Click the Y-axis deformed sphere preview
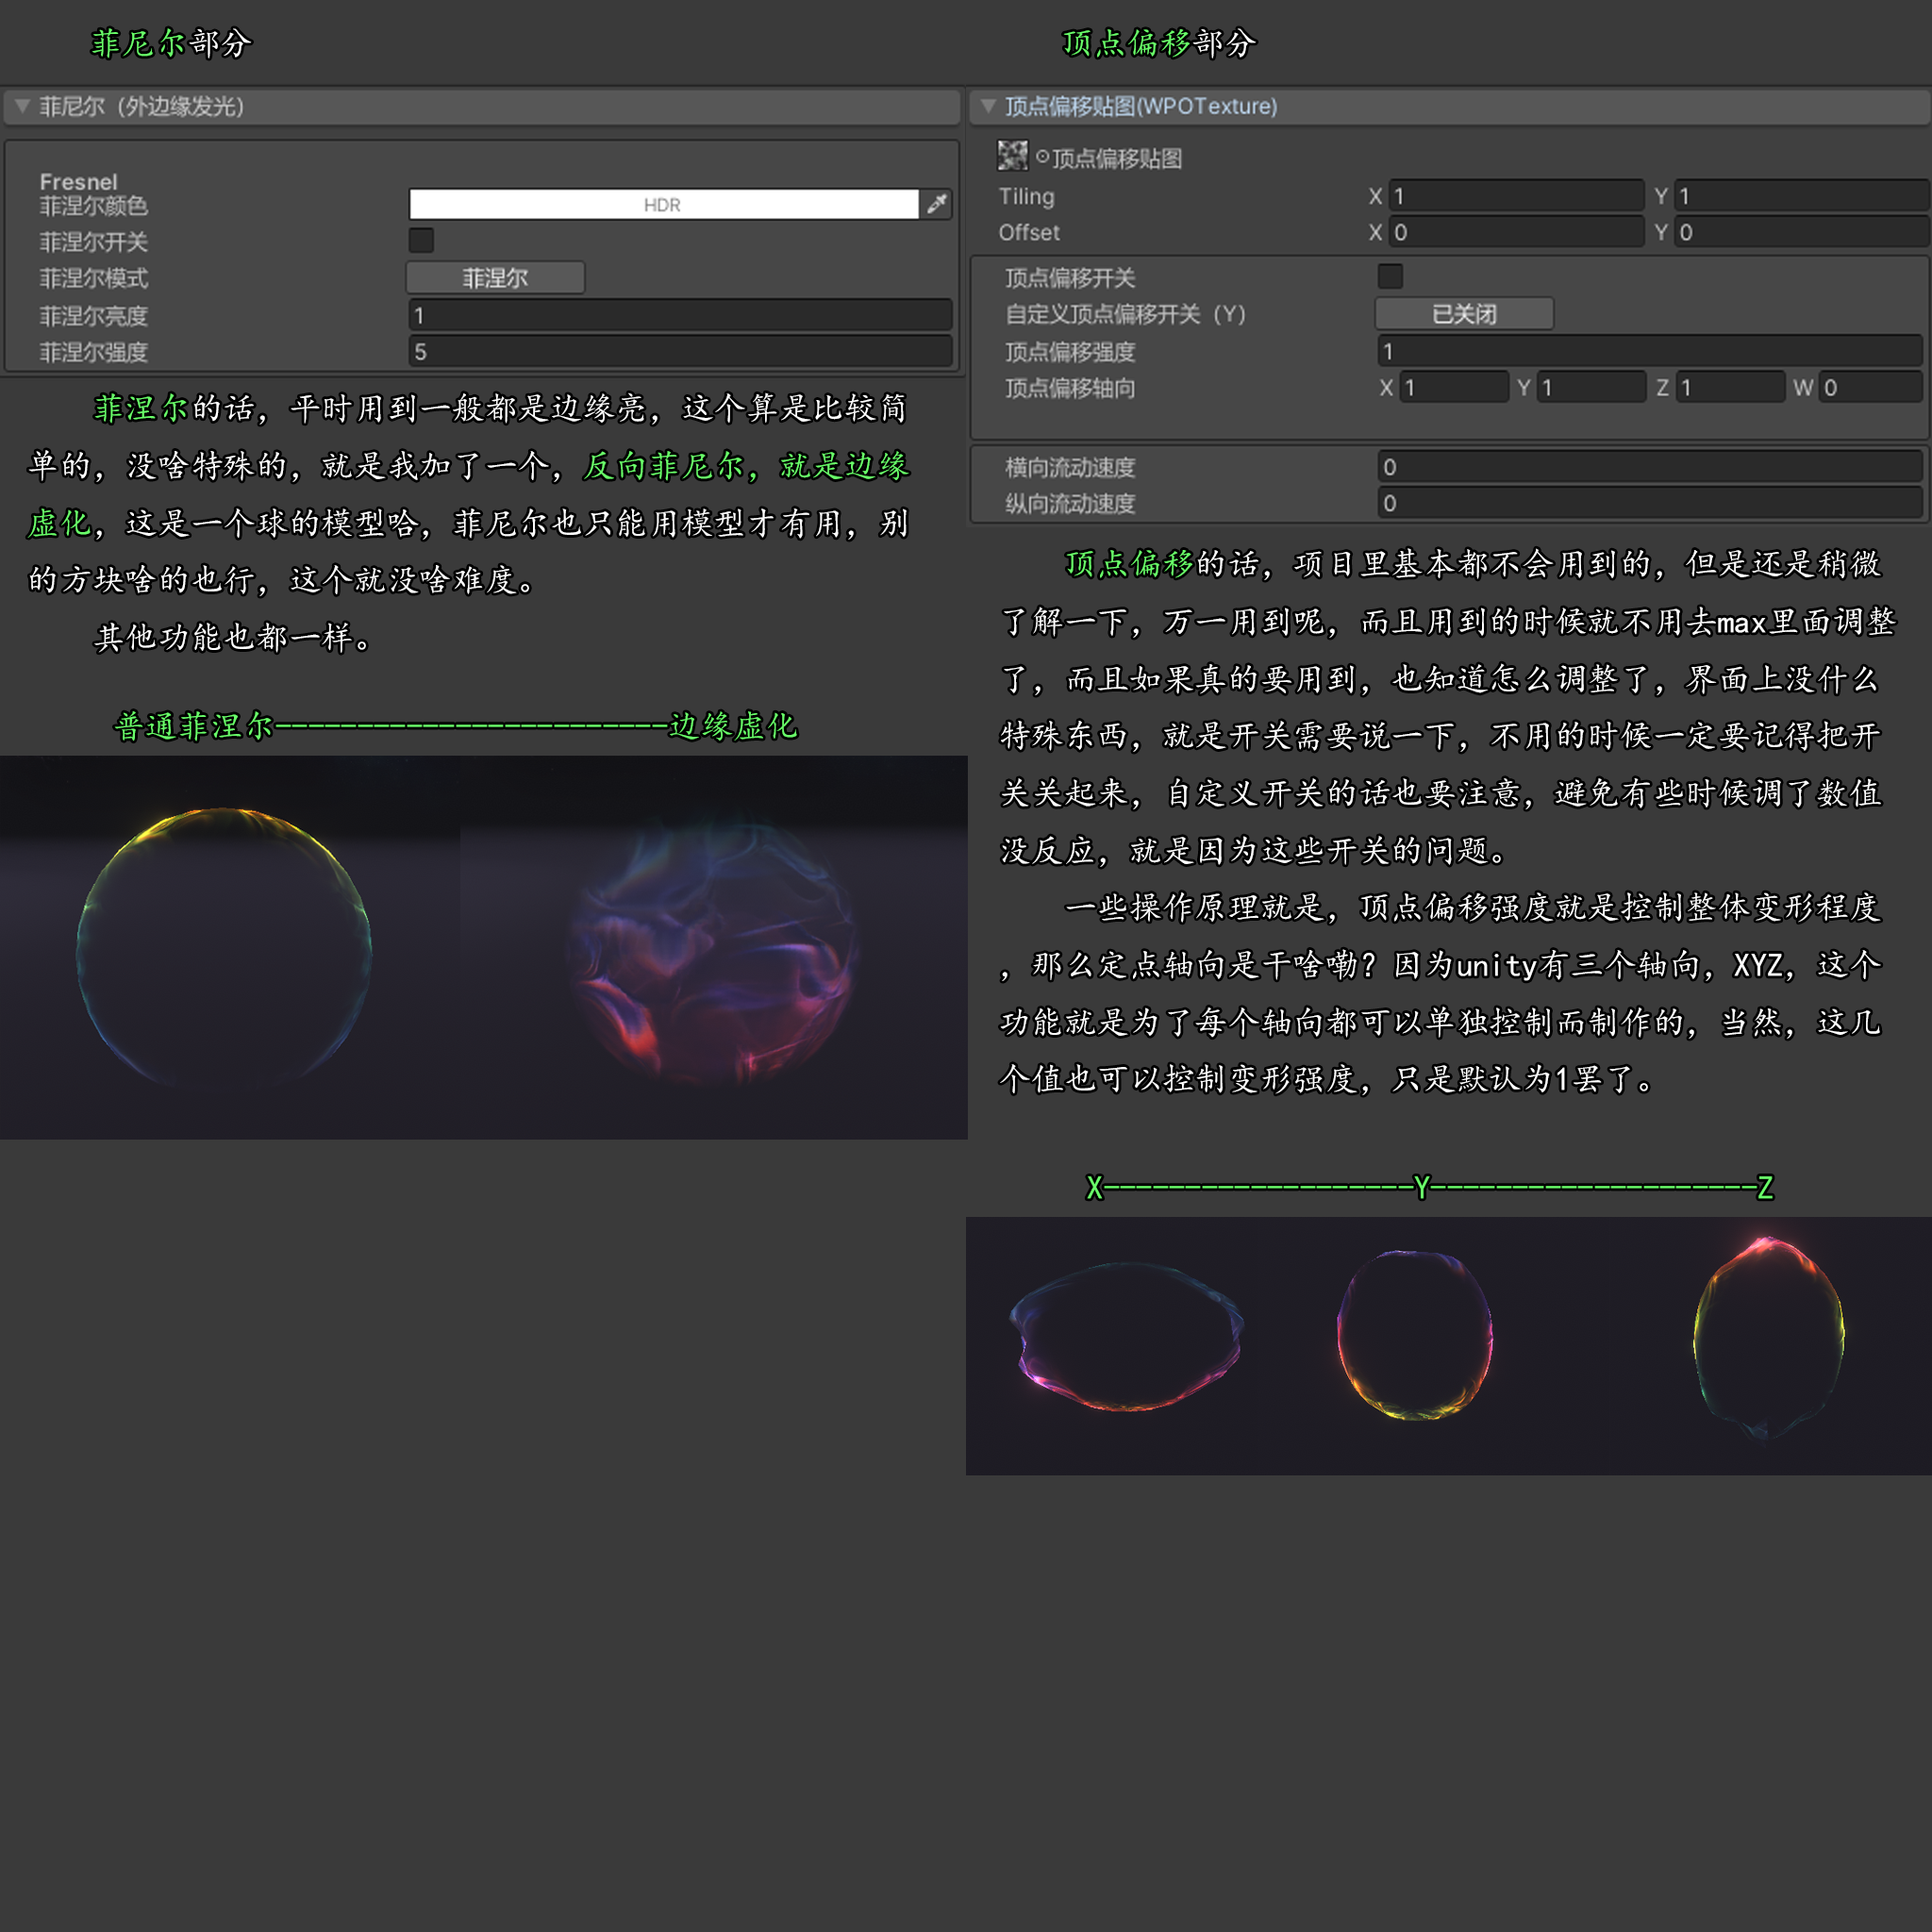This screenshot has height=1932, width=1932. [x=1414, y=1336]
